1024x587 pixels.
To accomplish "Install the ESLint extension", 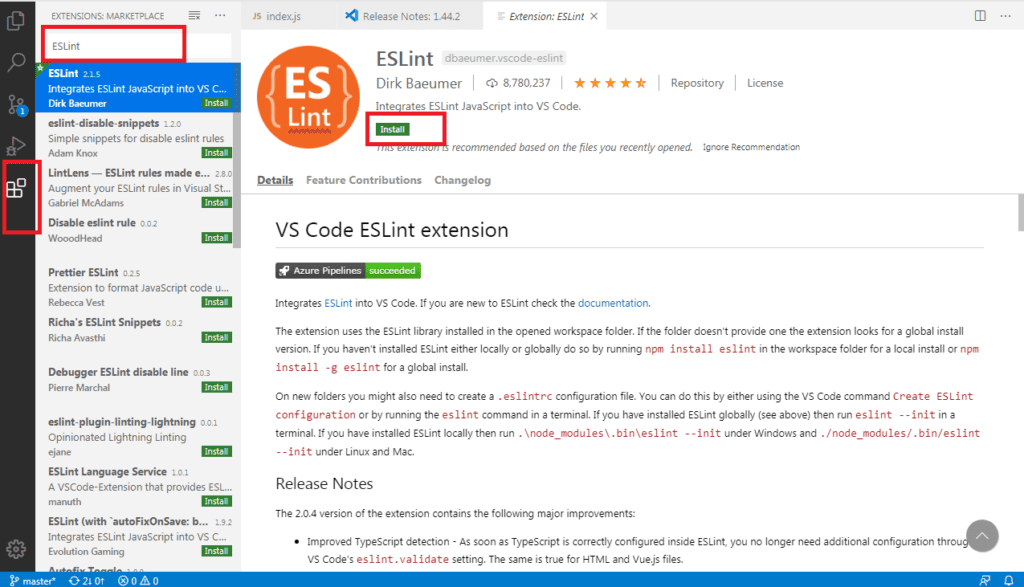I will pos(390,129).
